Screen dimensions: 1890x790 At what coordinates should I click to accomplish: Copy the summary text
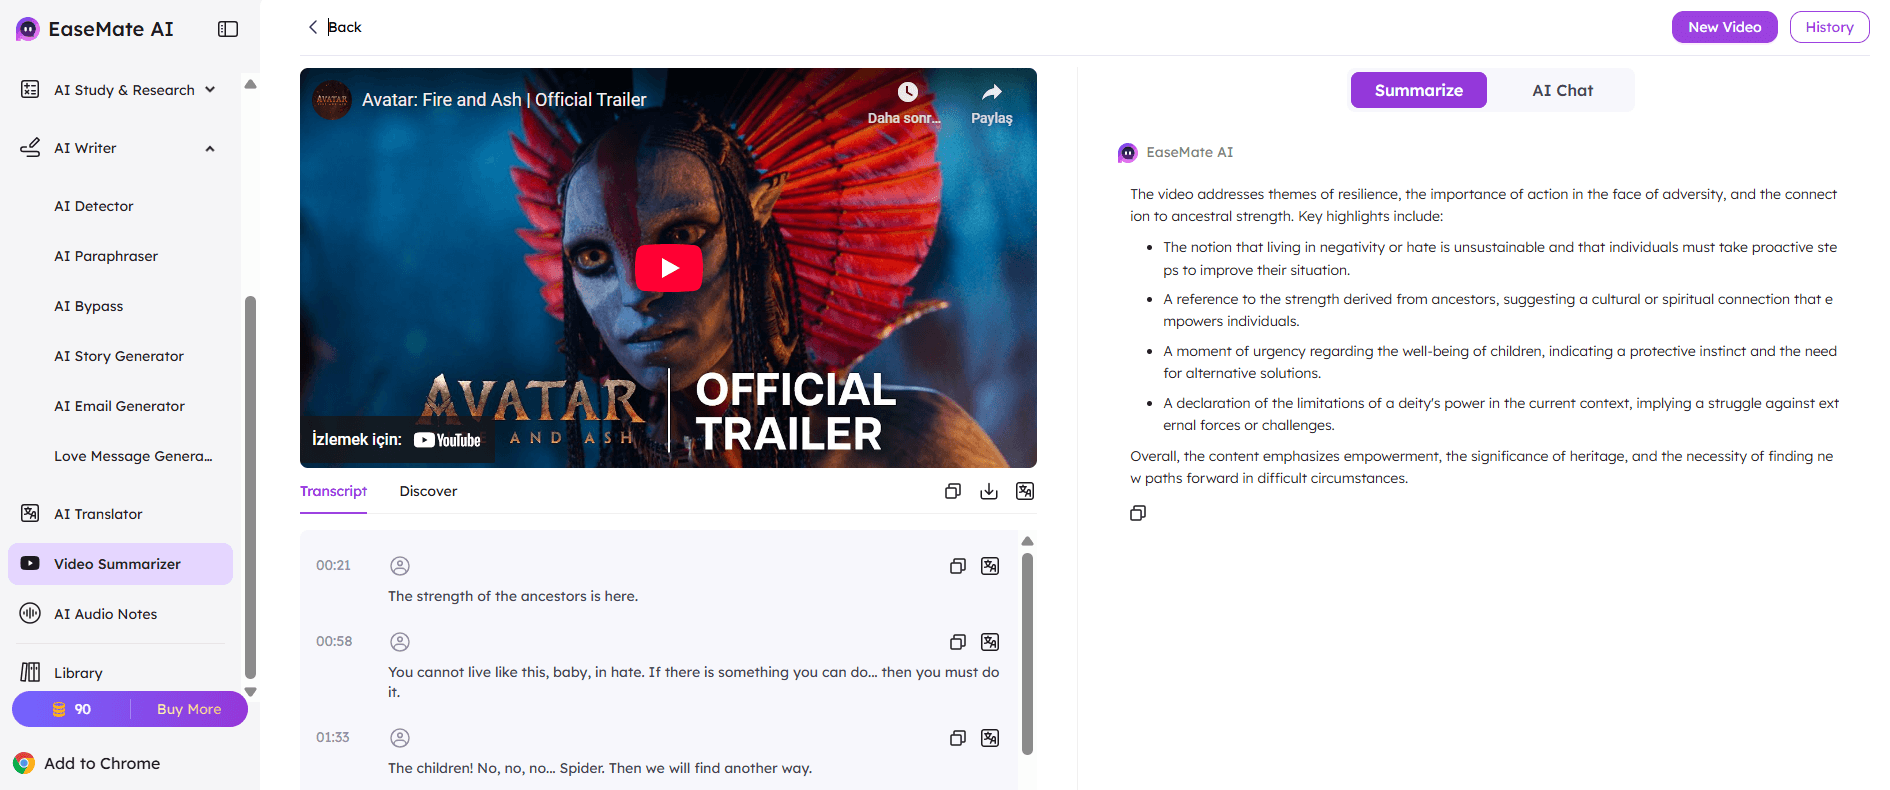tap(1138, 513)
